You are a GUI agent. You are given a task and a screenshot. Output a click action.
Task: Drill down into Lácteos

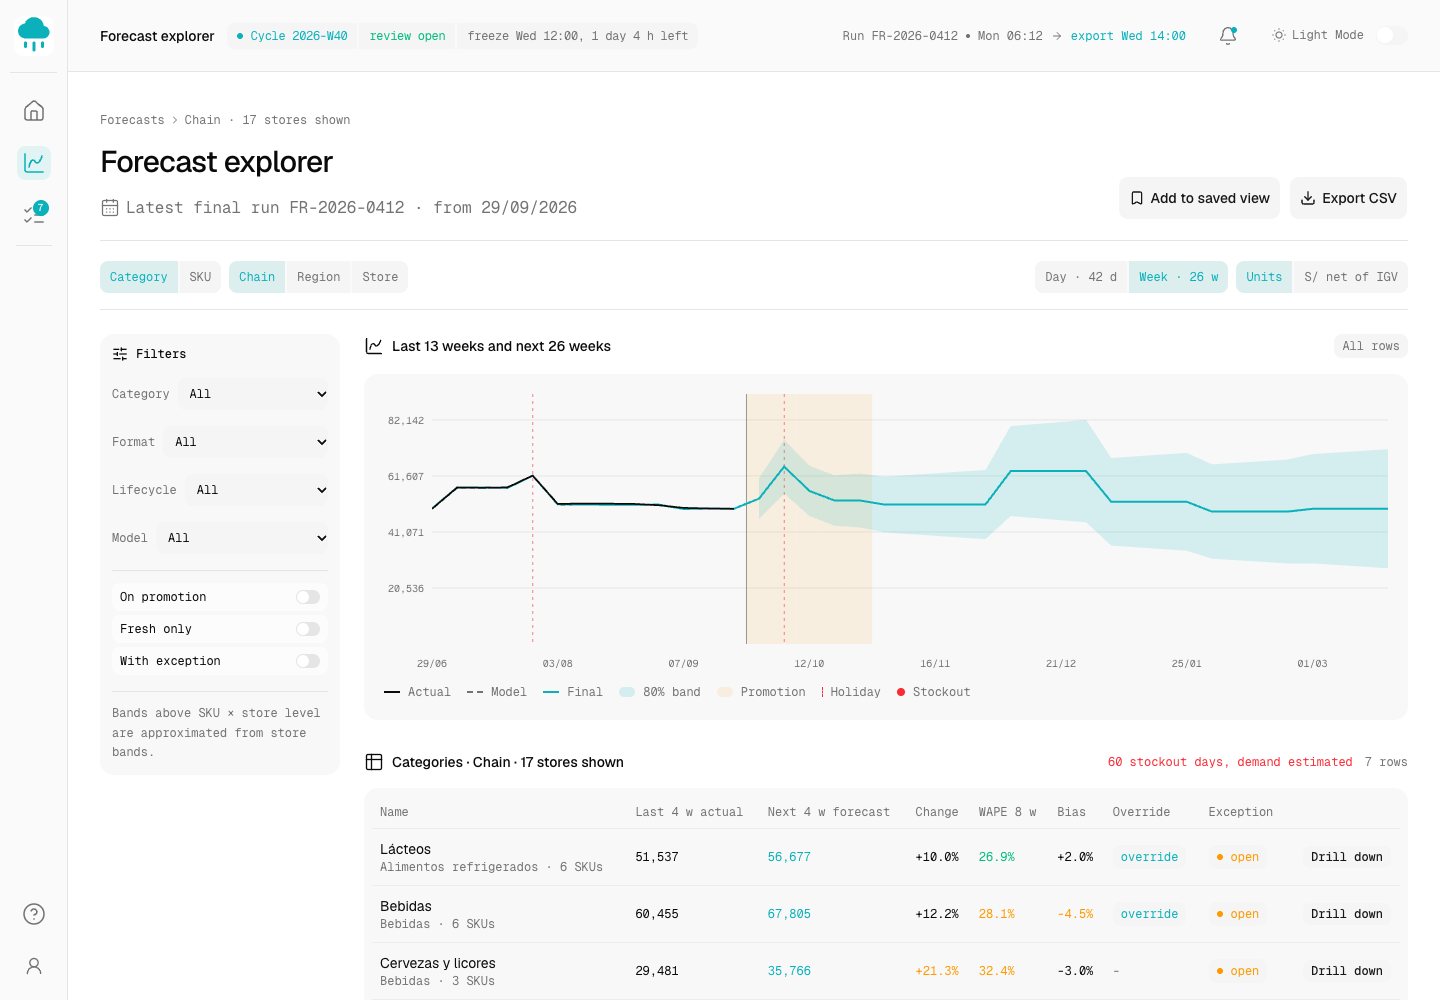(1346, 857)
